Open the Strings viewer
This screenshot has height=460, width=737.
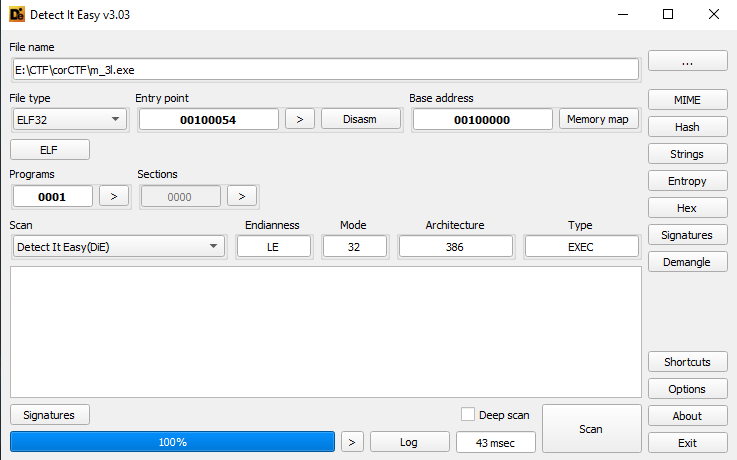coord(687,154)
